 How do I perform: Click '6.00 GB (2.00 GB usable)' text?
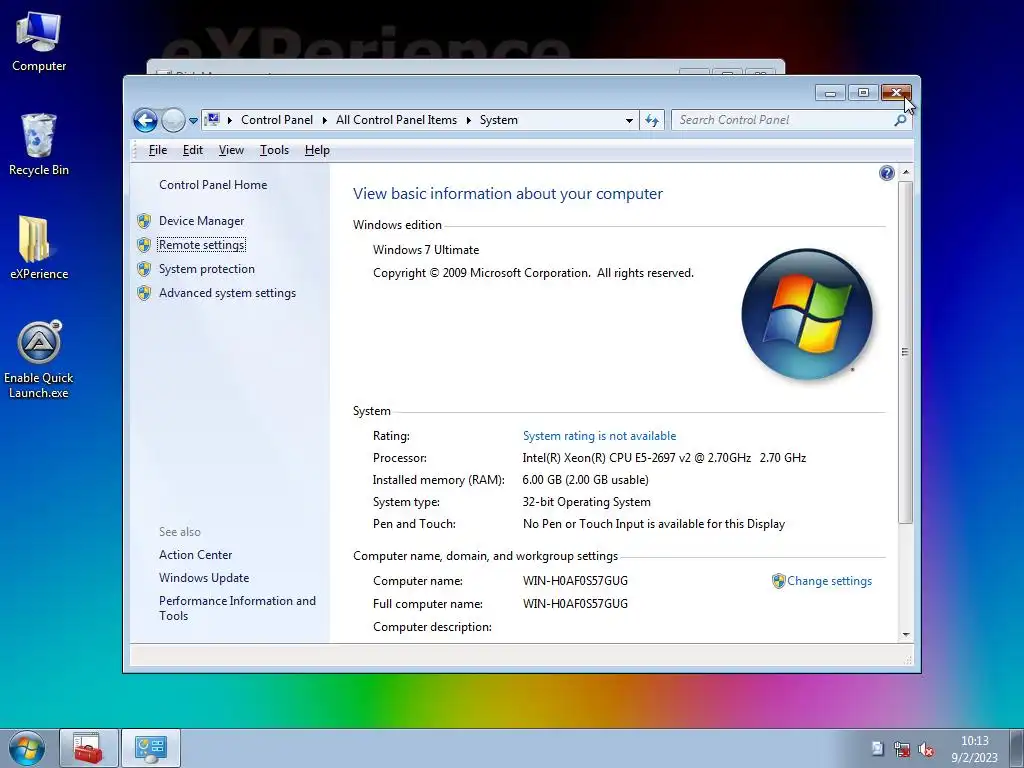coord(585,480)
